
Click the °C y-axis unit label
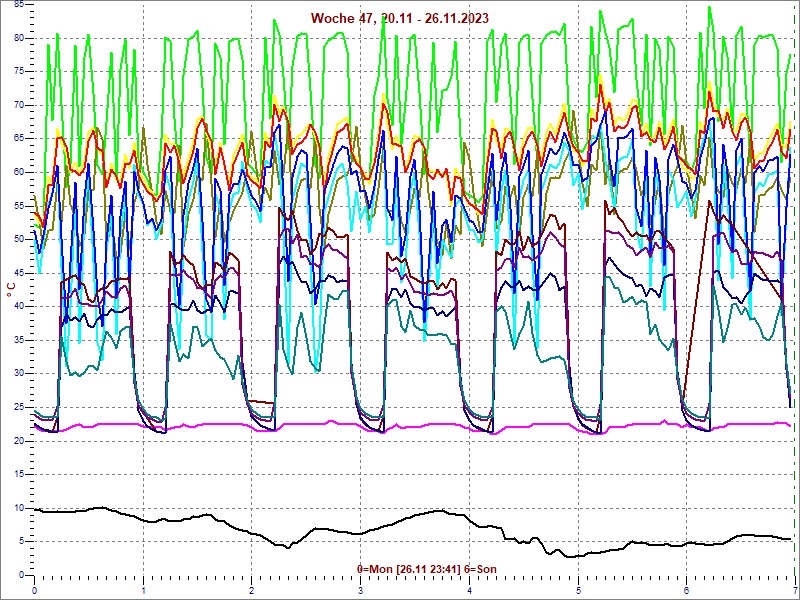[11, 290]
